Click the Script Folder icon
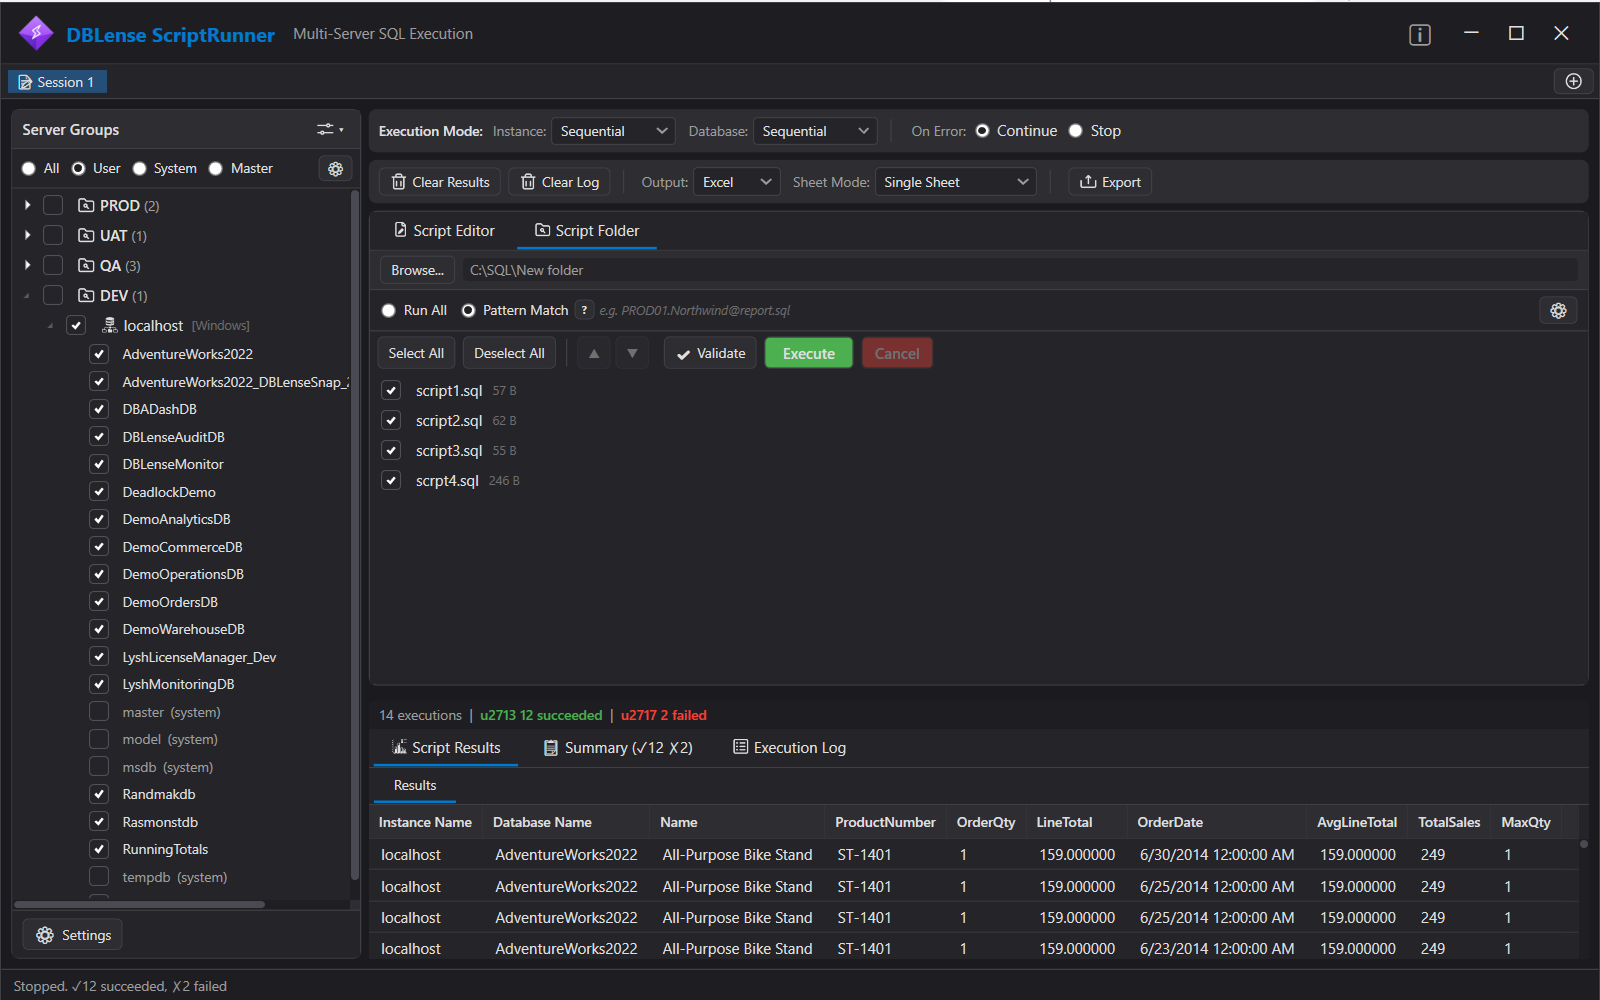Screen dimensions: 1600x1000 click(542, 230)
